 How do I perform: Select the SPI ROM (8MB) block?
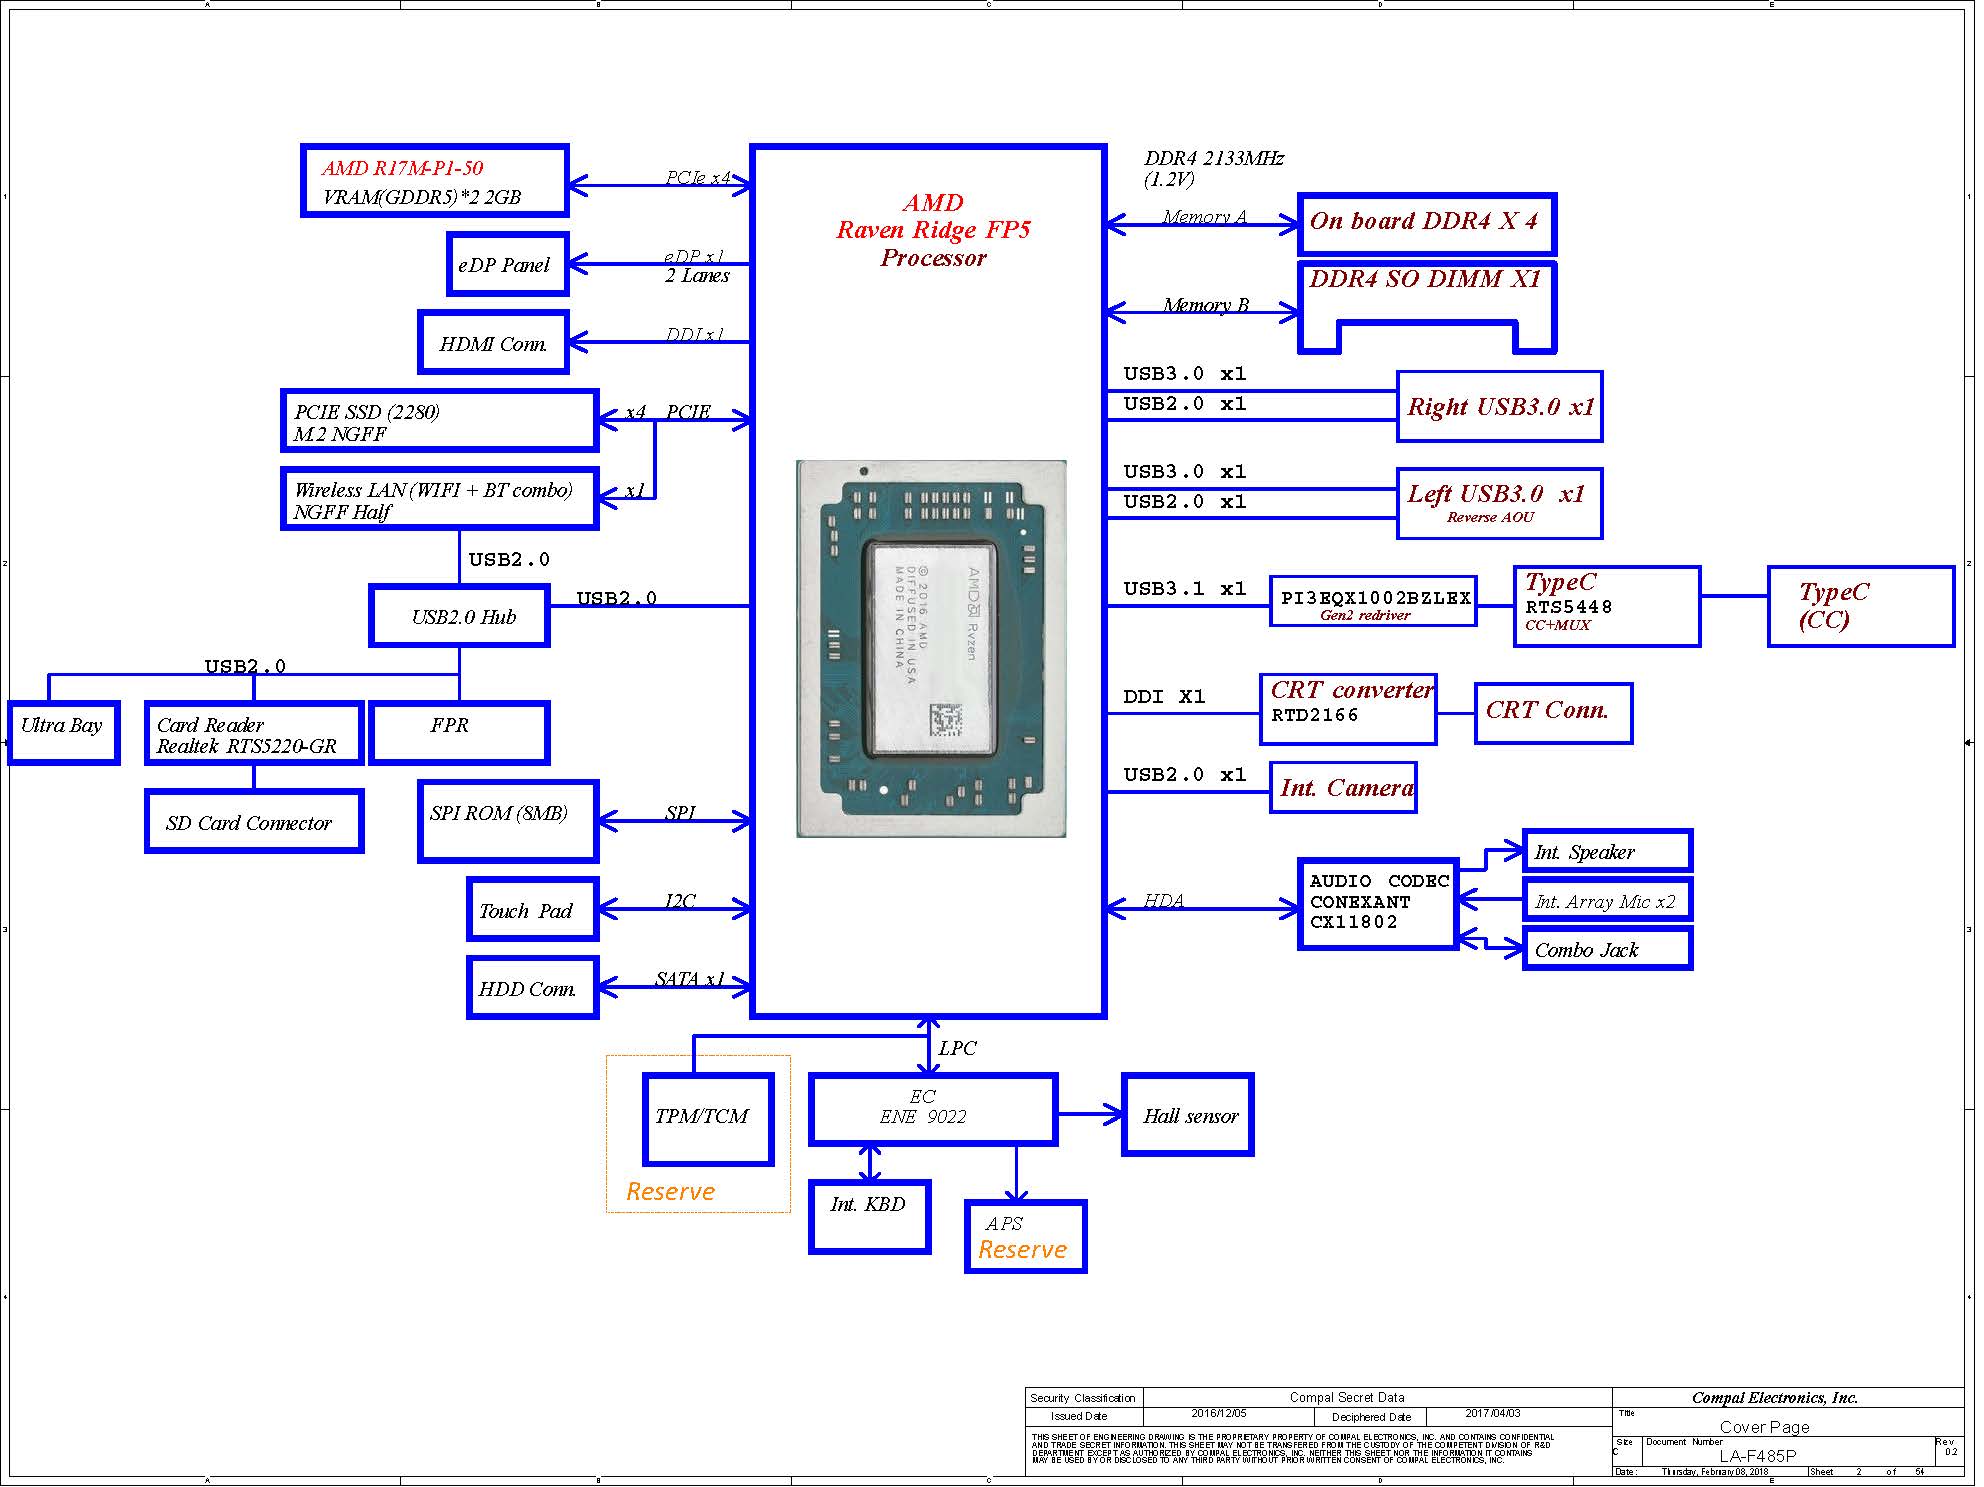508,821
